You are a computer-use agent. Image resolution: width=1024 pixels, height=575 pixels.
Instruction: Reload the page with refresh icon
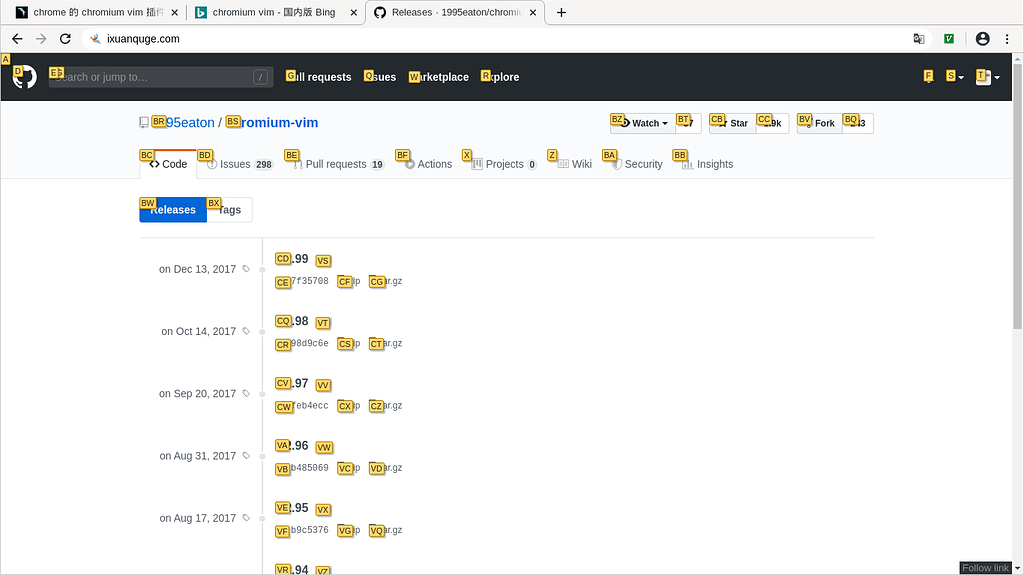(x=65, y=39)
